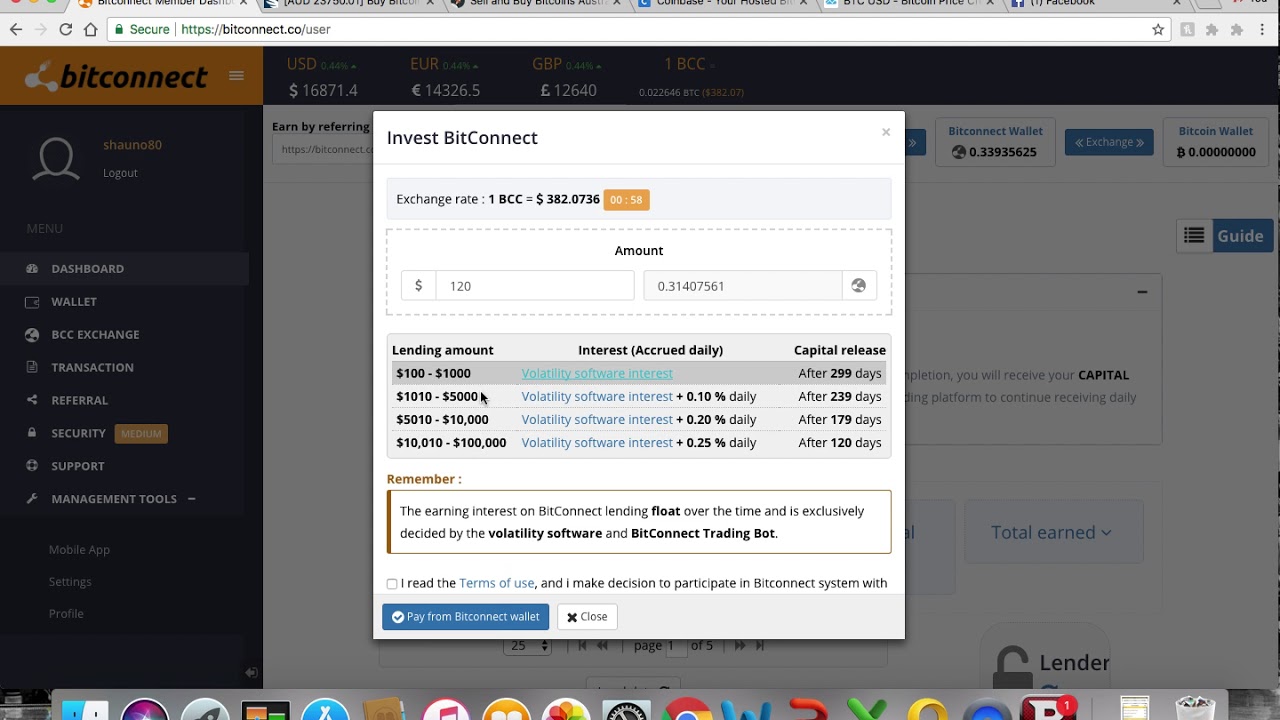Click Chrome home button
Image resolution: width=1280 pixels, height=720 pixels.
pyautogui.click(x=90, y=30)
